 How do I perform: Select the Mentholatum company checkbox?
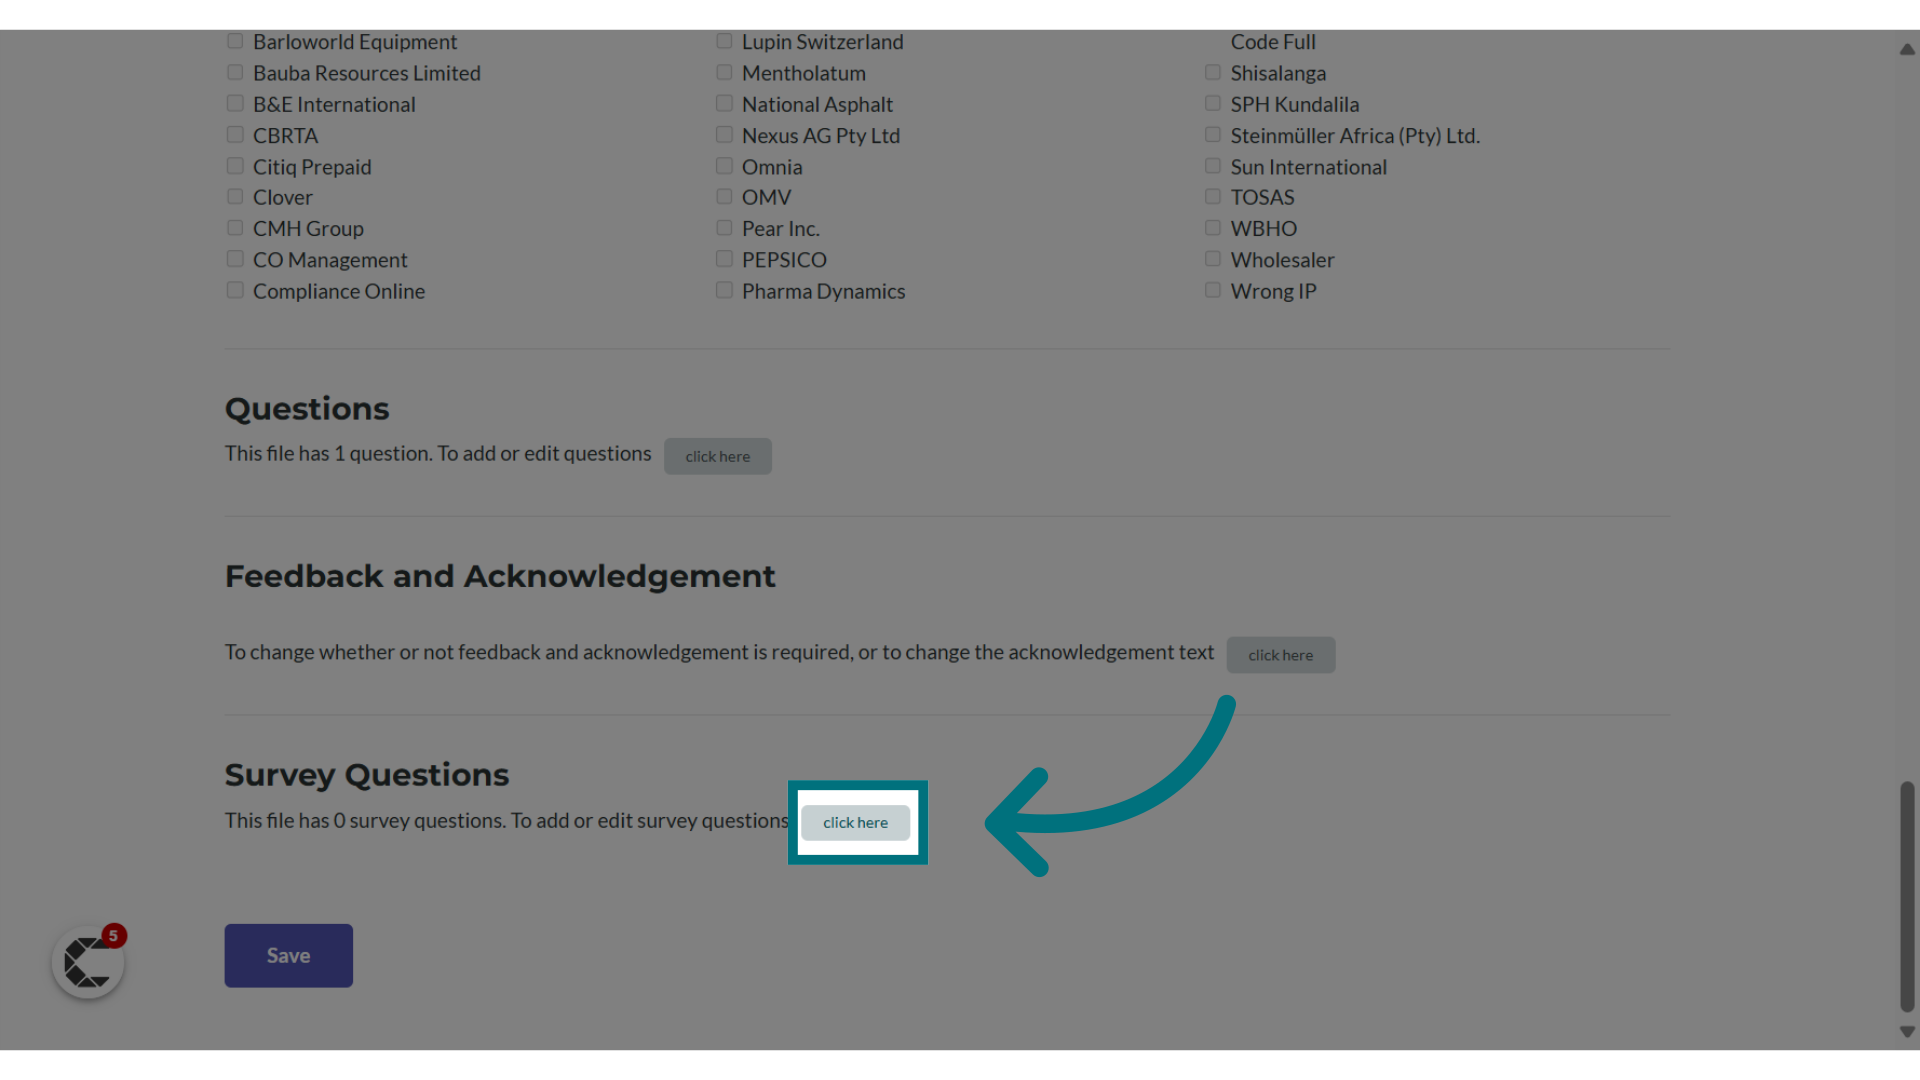(x=724, y=71)
